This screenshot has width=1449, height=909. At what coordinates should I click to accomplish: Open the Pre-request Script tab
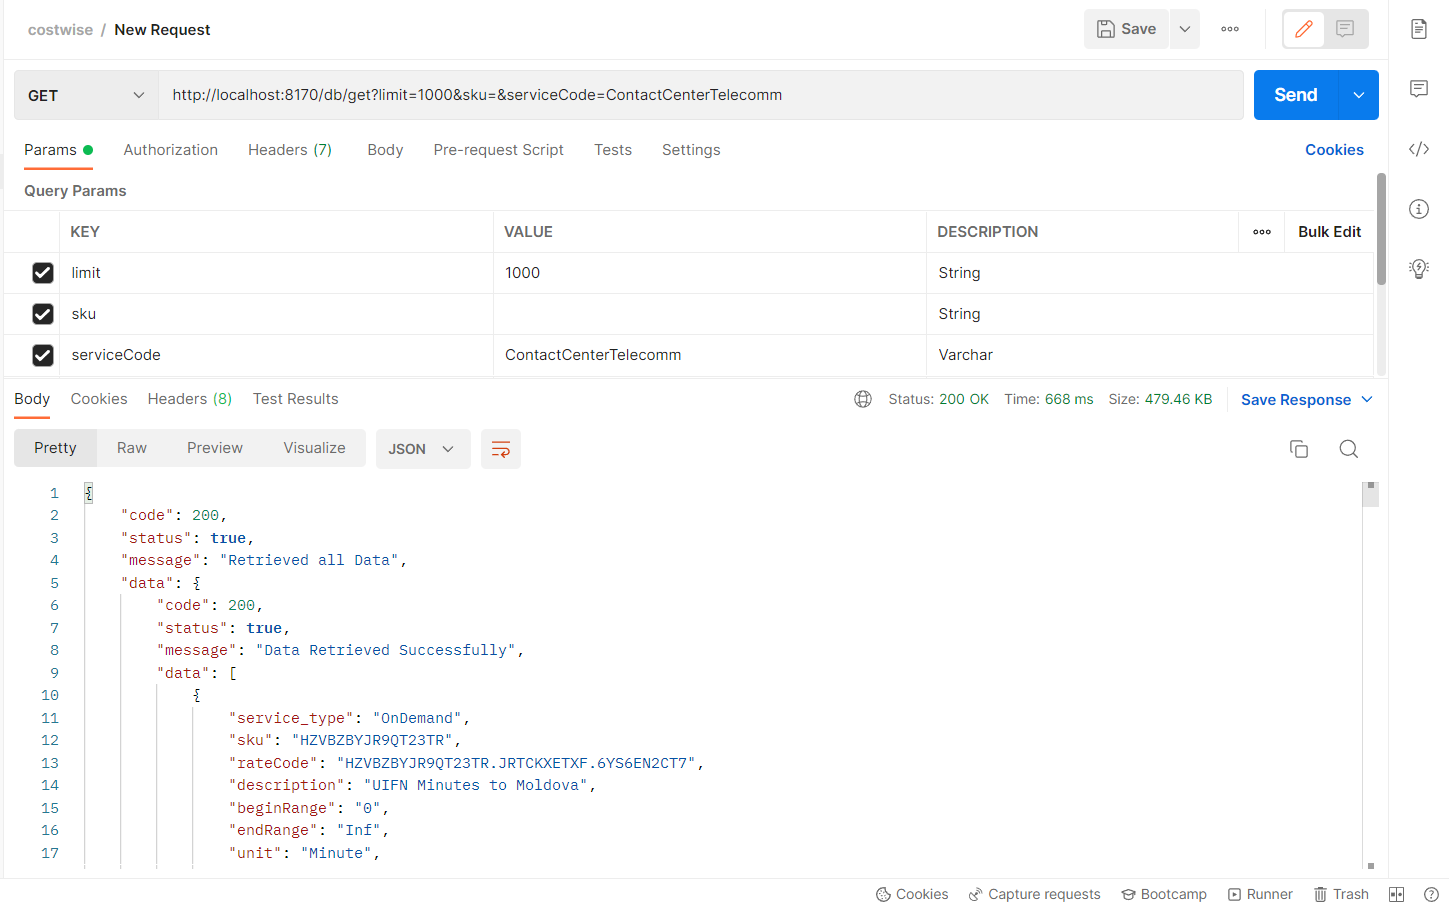point(498,150)
